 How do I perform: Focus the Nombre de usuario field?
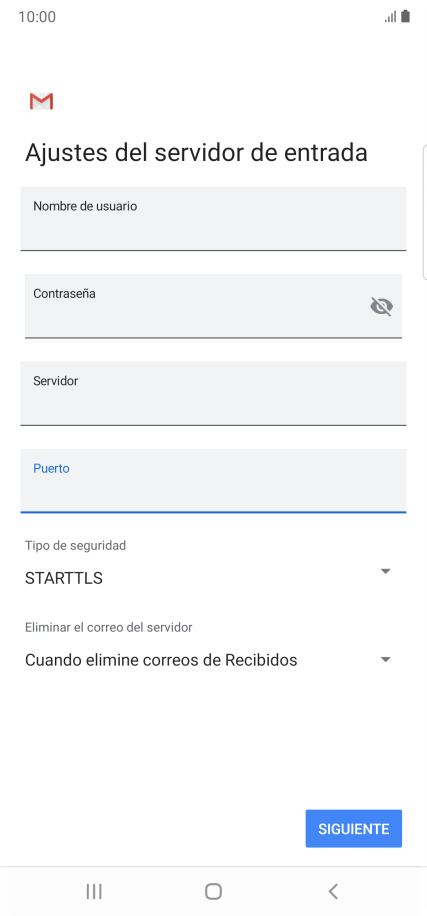(213, 218)
